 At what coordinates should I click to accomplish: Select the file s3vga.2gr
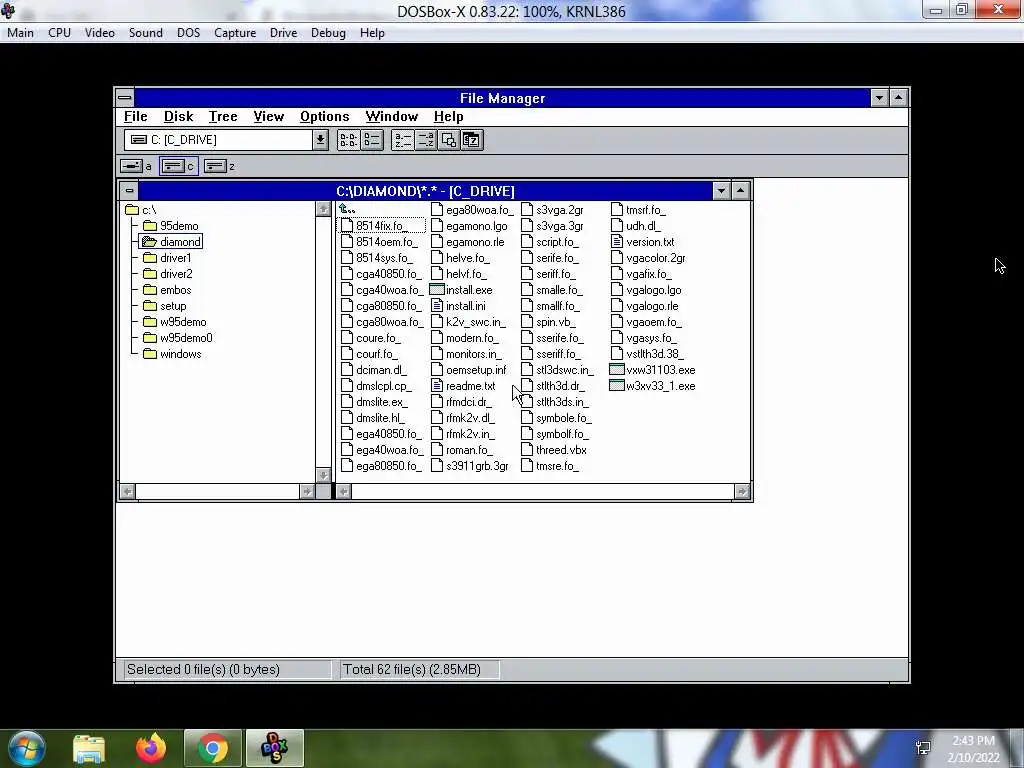[x=552, y=210]
